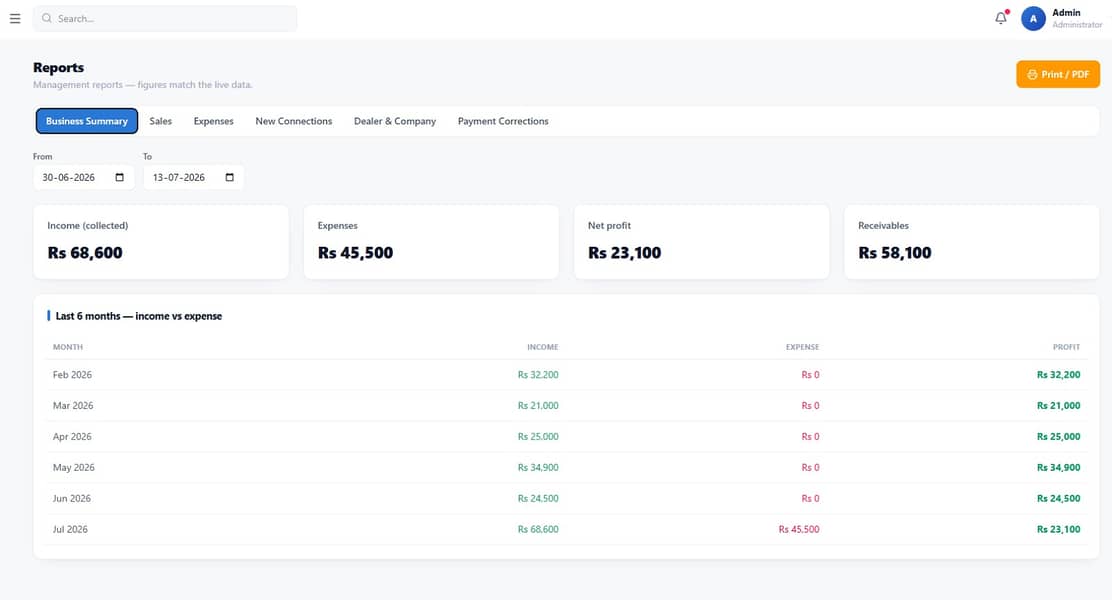Click Feb 2026 expense Rs 0
The height and width of the screenshot is (600, 1112).
click(x=811, y=375)
